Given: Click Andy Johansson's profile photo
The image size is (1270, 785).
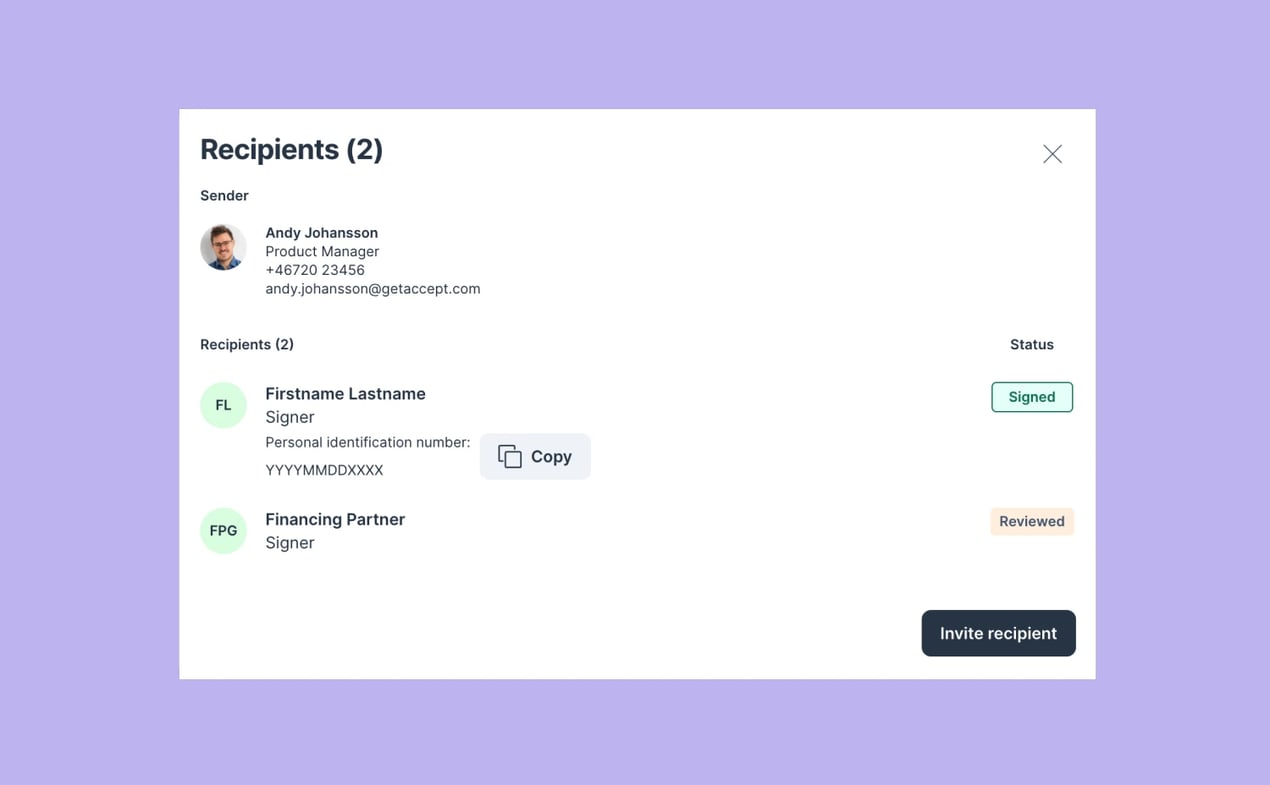Looking at the screenshot, I should coord(223,247).
